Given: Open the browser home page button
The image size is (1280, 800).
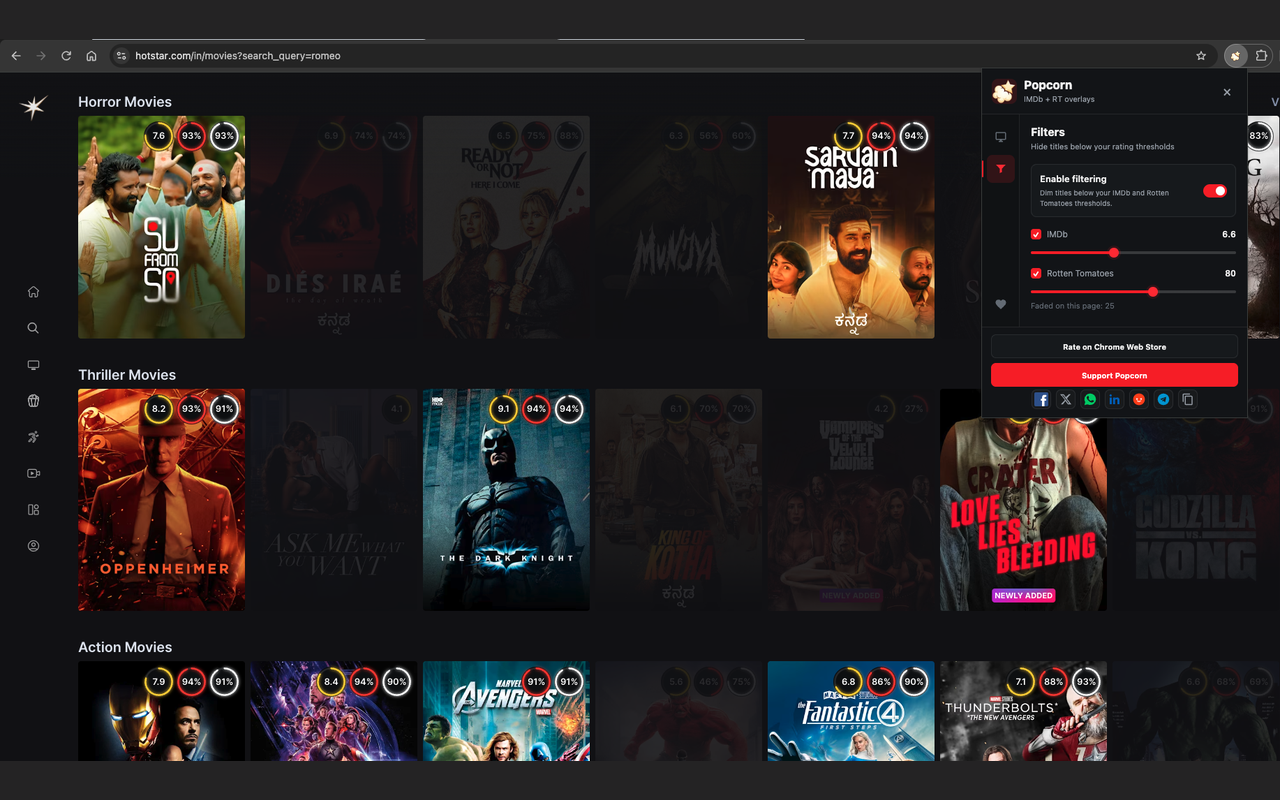Looking at the screenshot, I should pos(91,56).
